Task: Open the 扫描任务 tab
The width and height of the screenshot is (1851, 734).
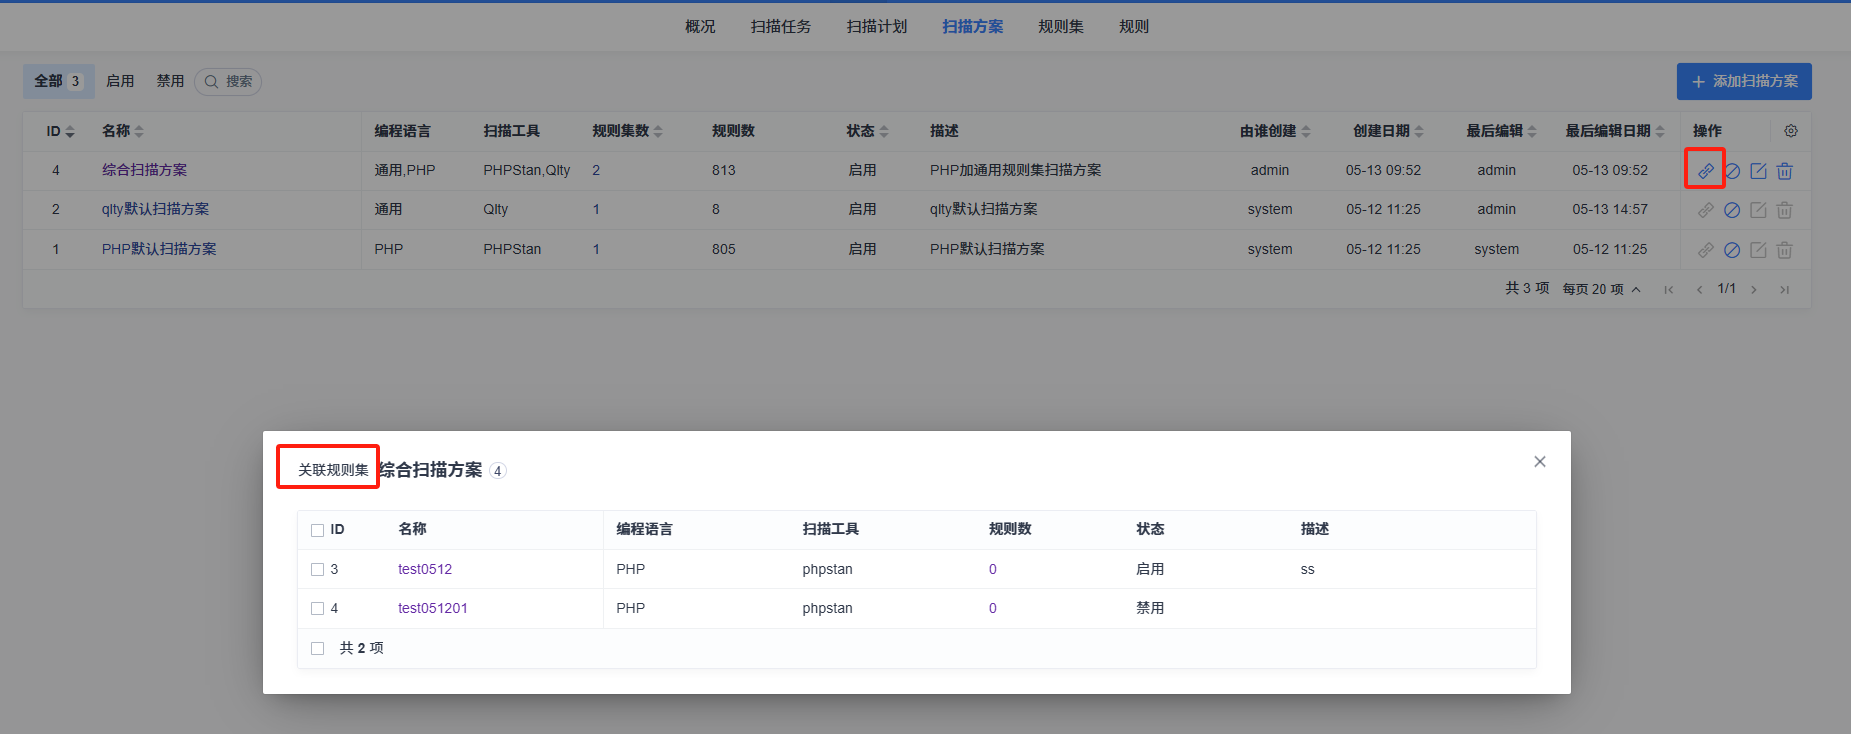Action: 780,27
